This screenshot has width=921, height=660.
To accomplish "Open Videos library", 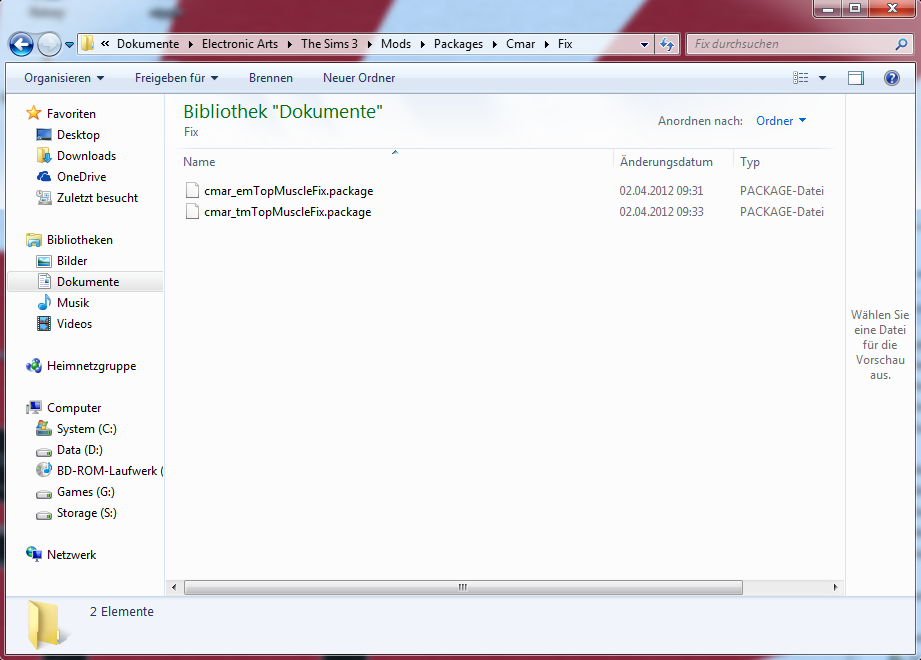I will point(74,324).
